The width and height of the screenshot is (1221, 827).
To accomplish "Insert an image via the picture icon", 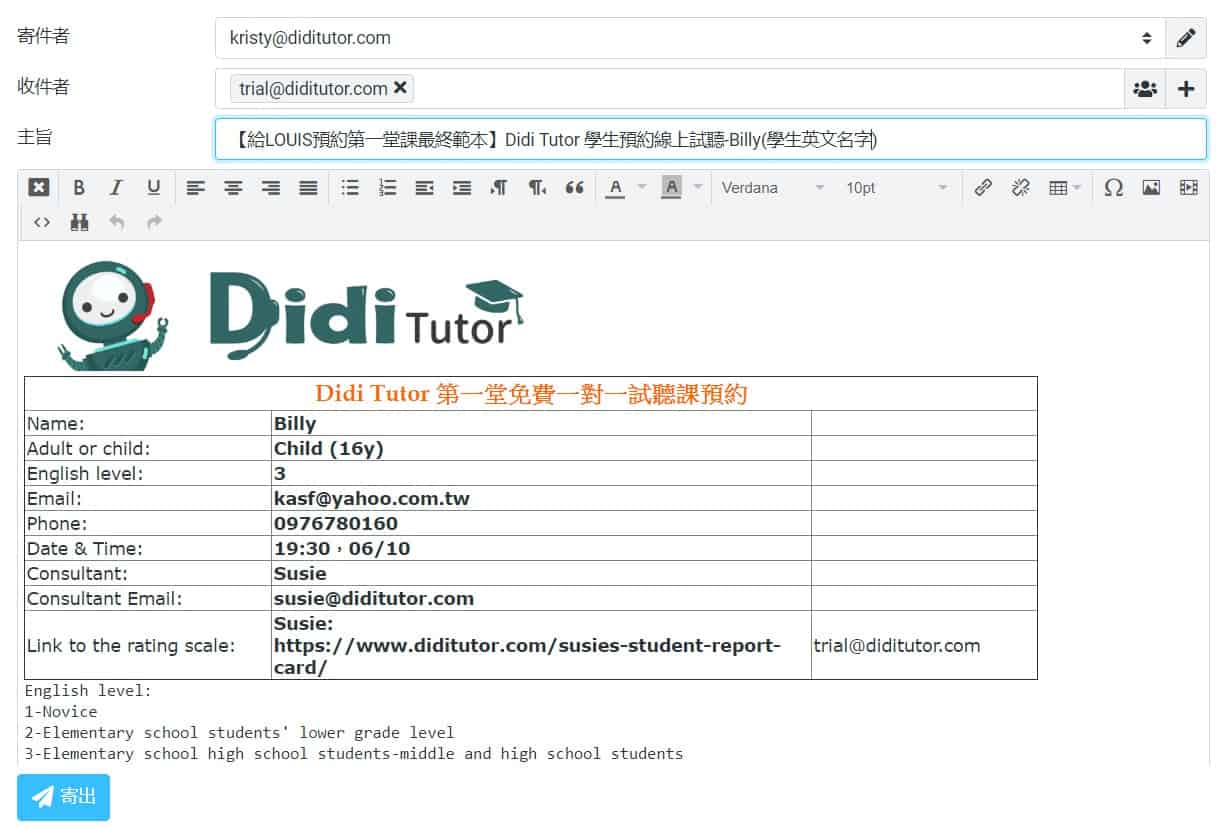I will pyautogui.click(x=1151, y=187).
